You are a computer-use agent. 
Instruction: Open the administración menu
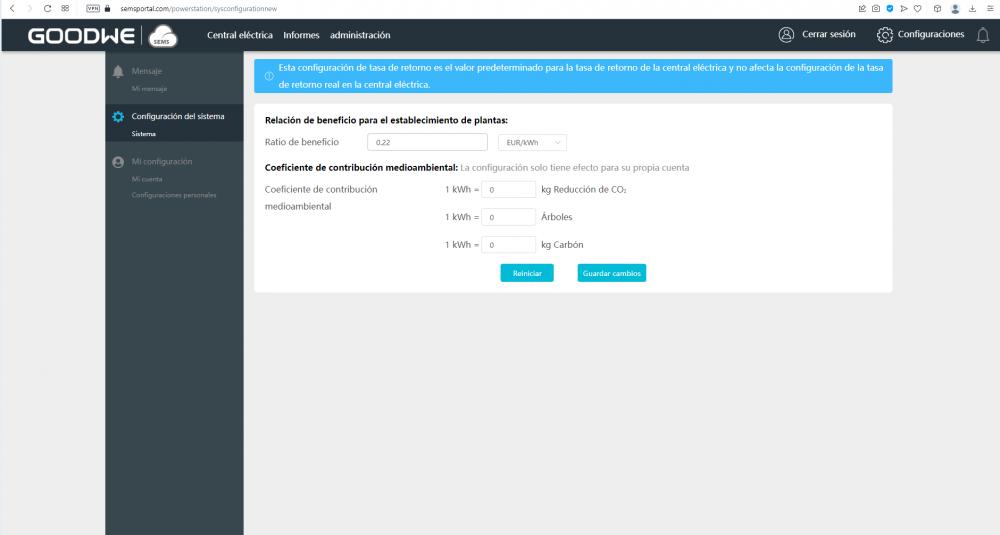tap(360, 35)
